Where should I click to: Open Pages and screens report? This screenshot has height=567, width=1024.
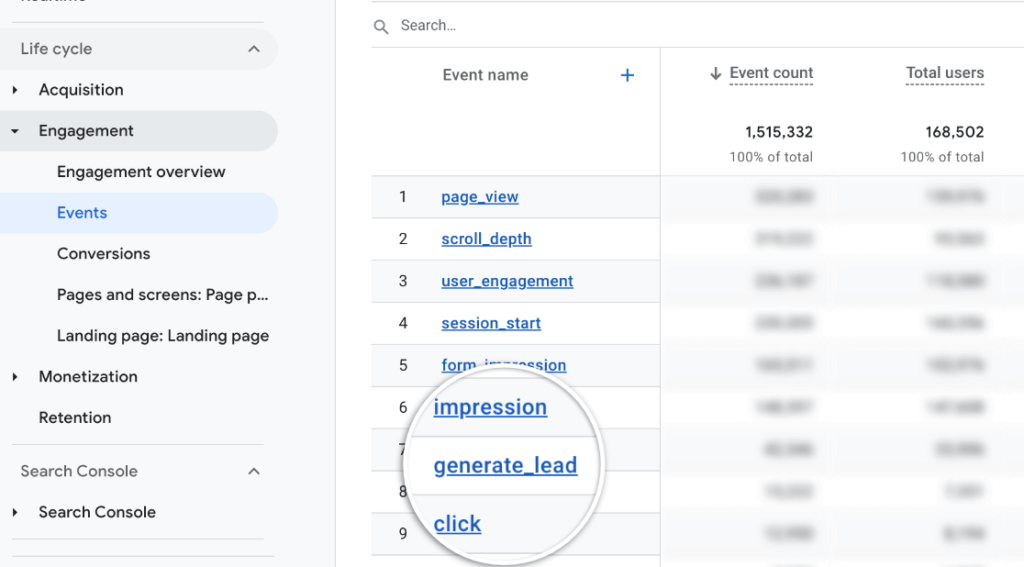point(162,295)
